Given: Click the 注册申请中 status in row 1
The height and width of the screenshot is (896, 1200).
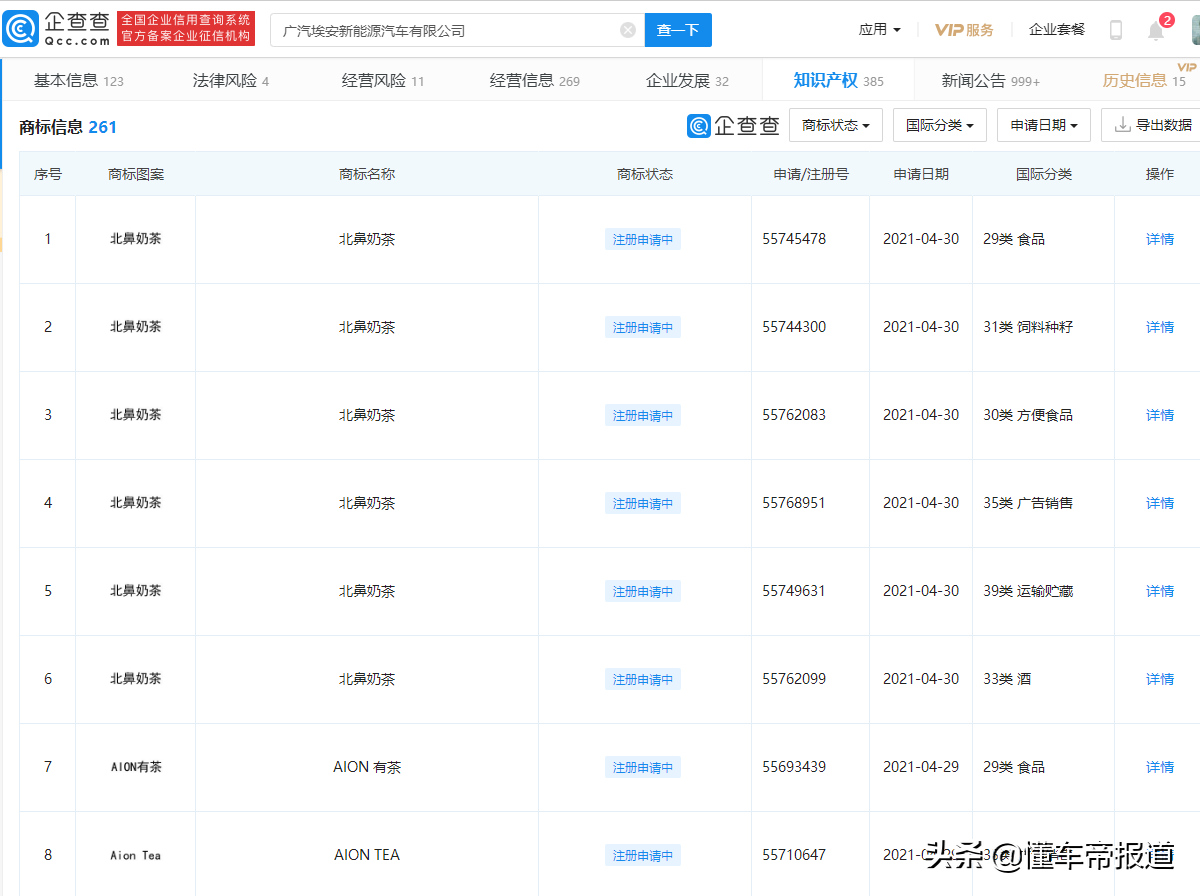Looking at the screenshot, I should [643, 239].
